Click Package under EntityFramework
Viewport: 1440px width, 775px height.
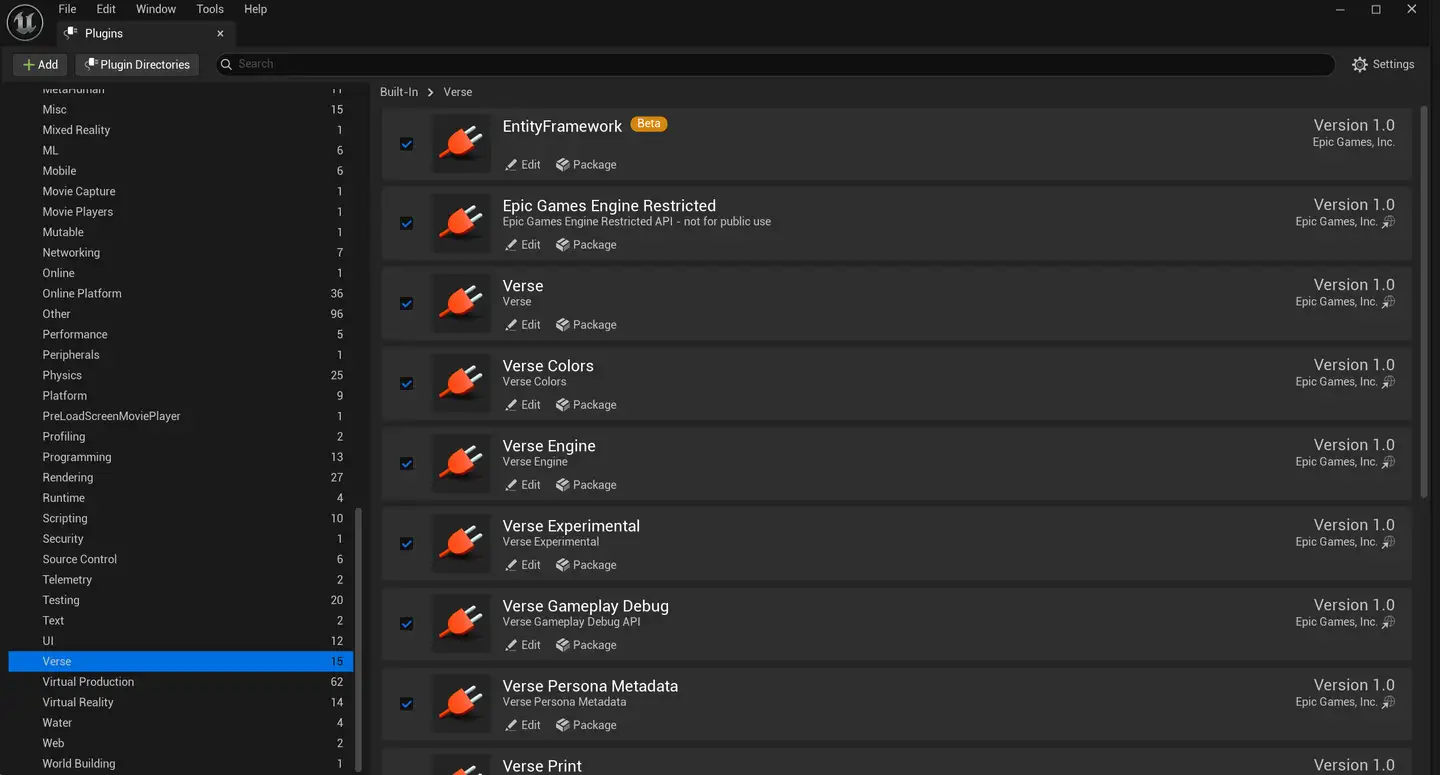coord(586,165)
